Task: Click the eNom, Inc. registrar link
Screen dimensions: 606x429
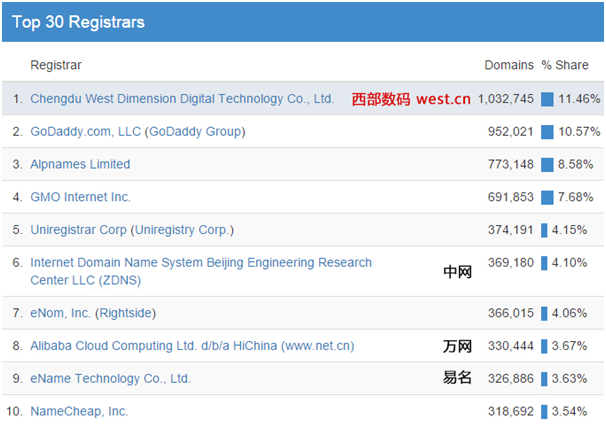Action: pyautogui.click(x=61, y=313)
